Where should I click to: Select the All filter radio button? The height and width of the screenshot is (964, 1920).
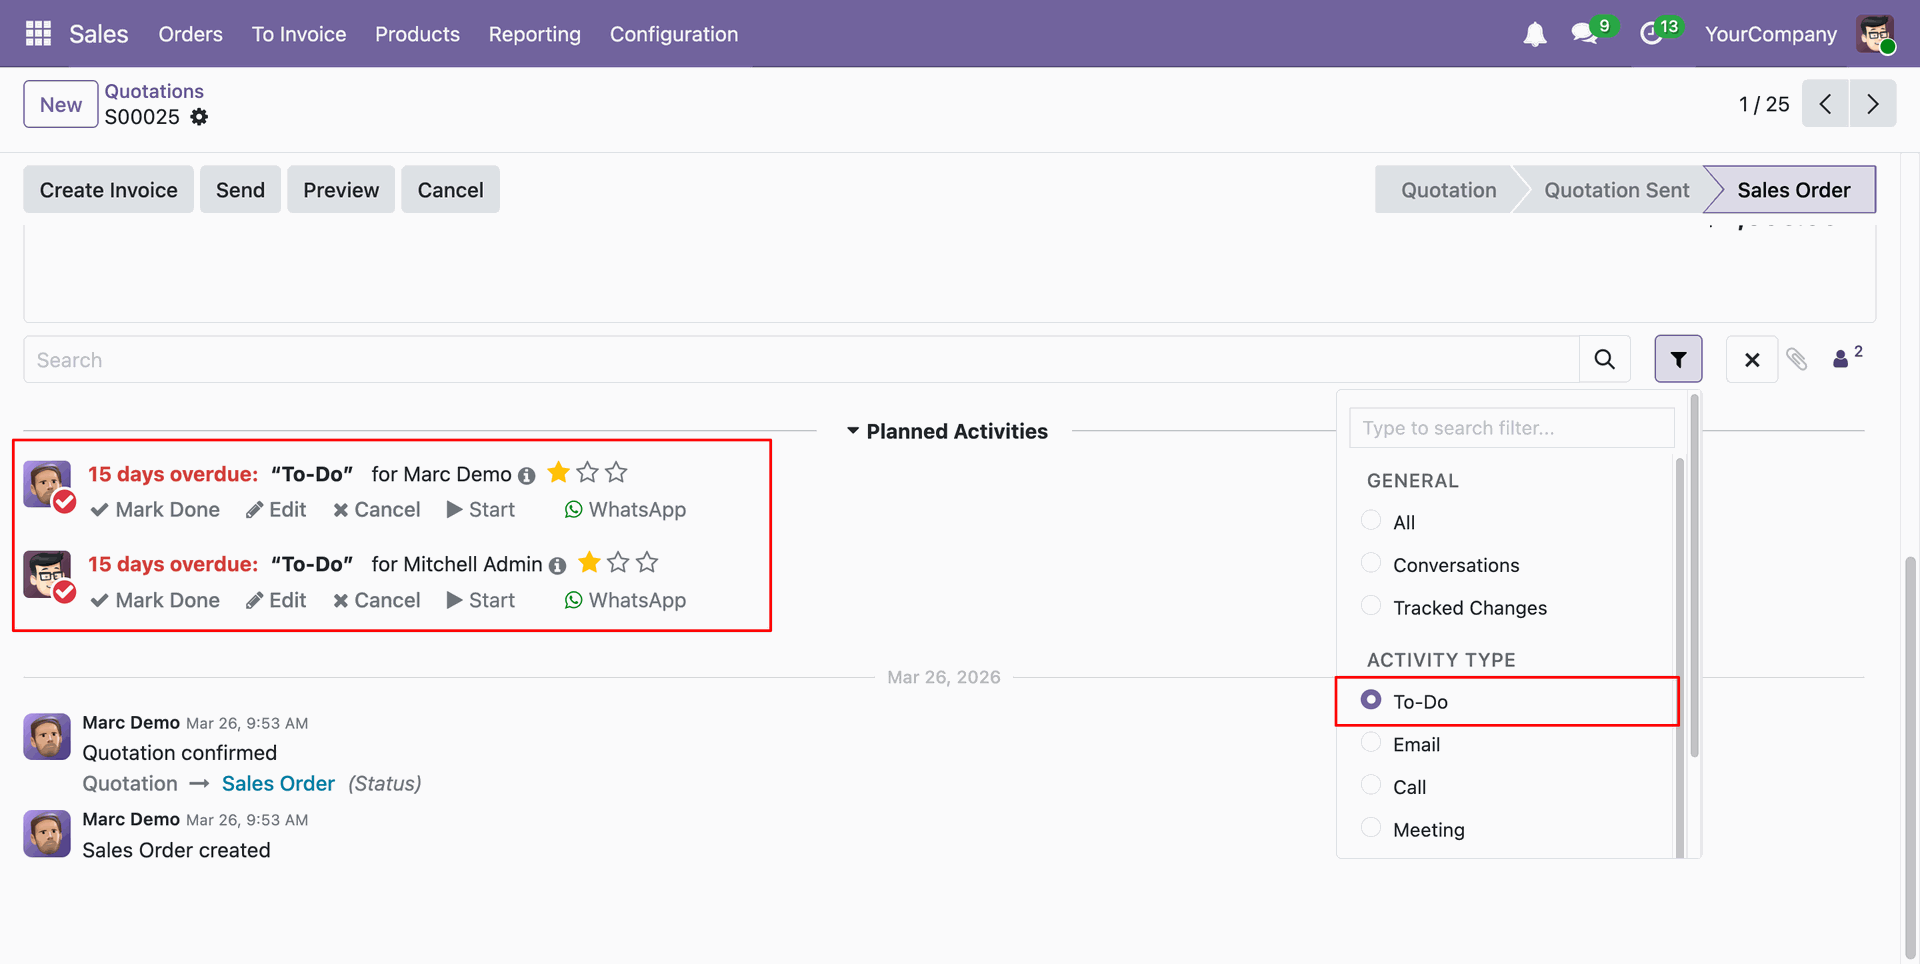click(x=1371, y=521)
